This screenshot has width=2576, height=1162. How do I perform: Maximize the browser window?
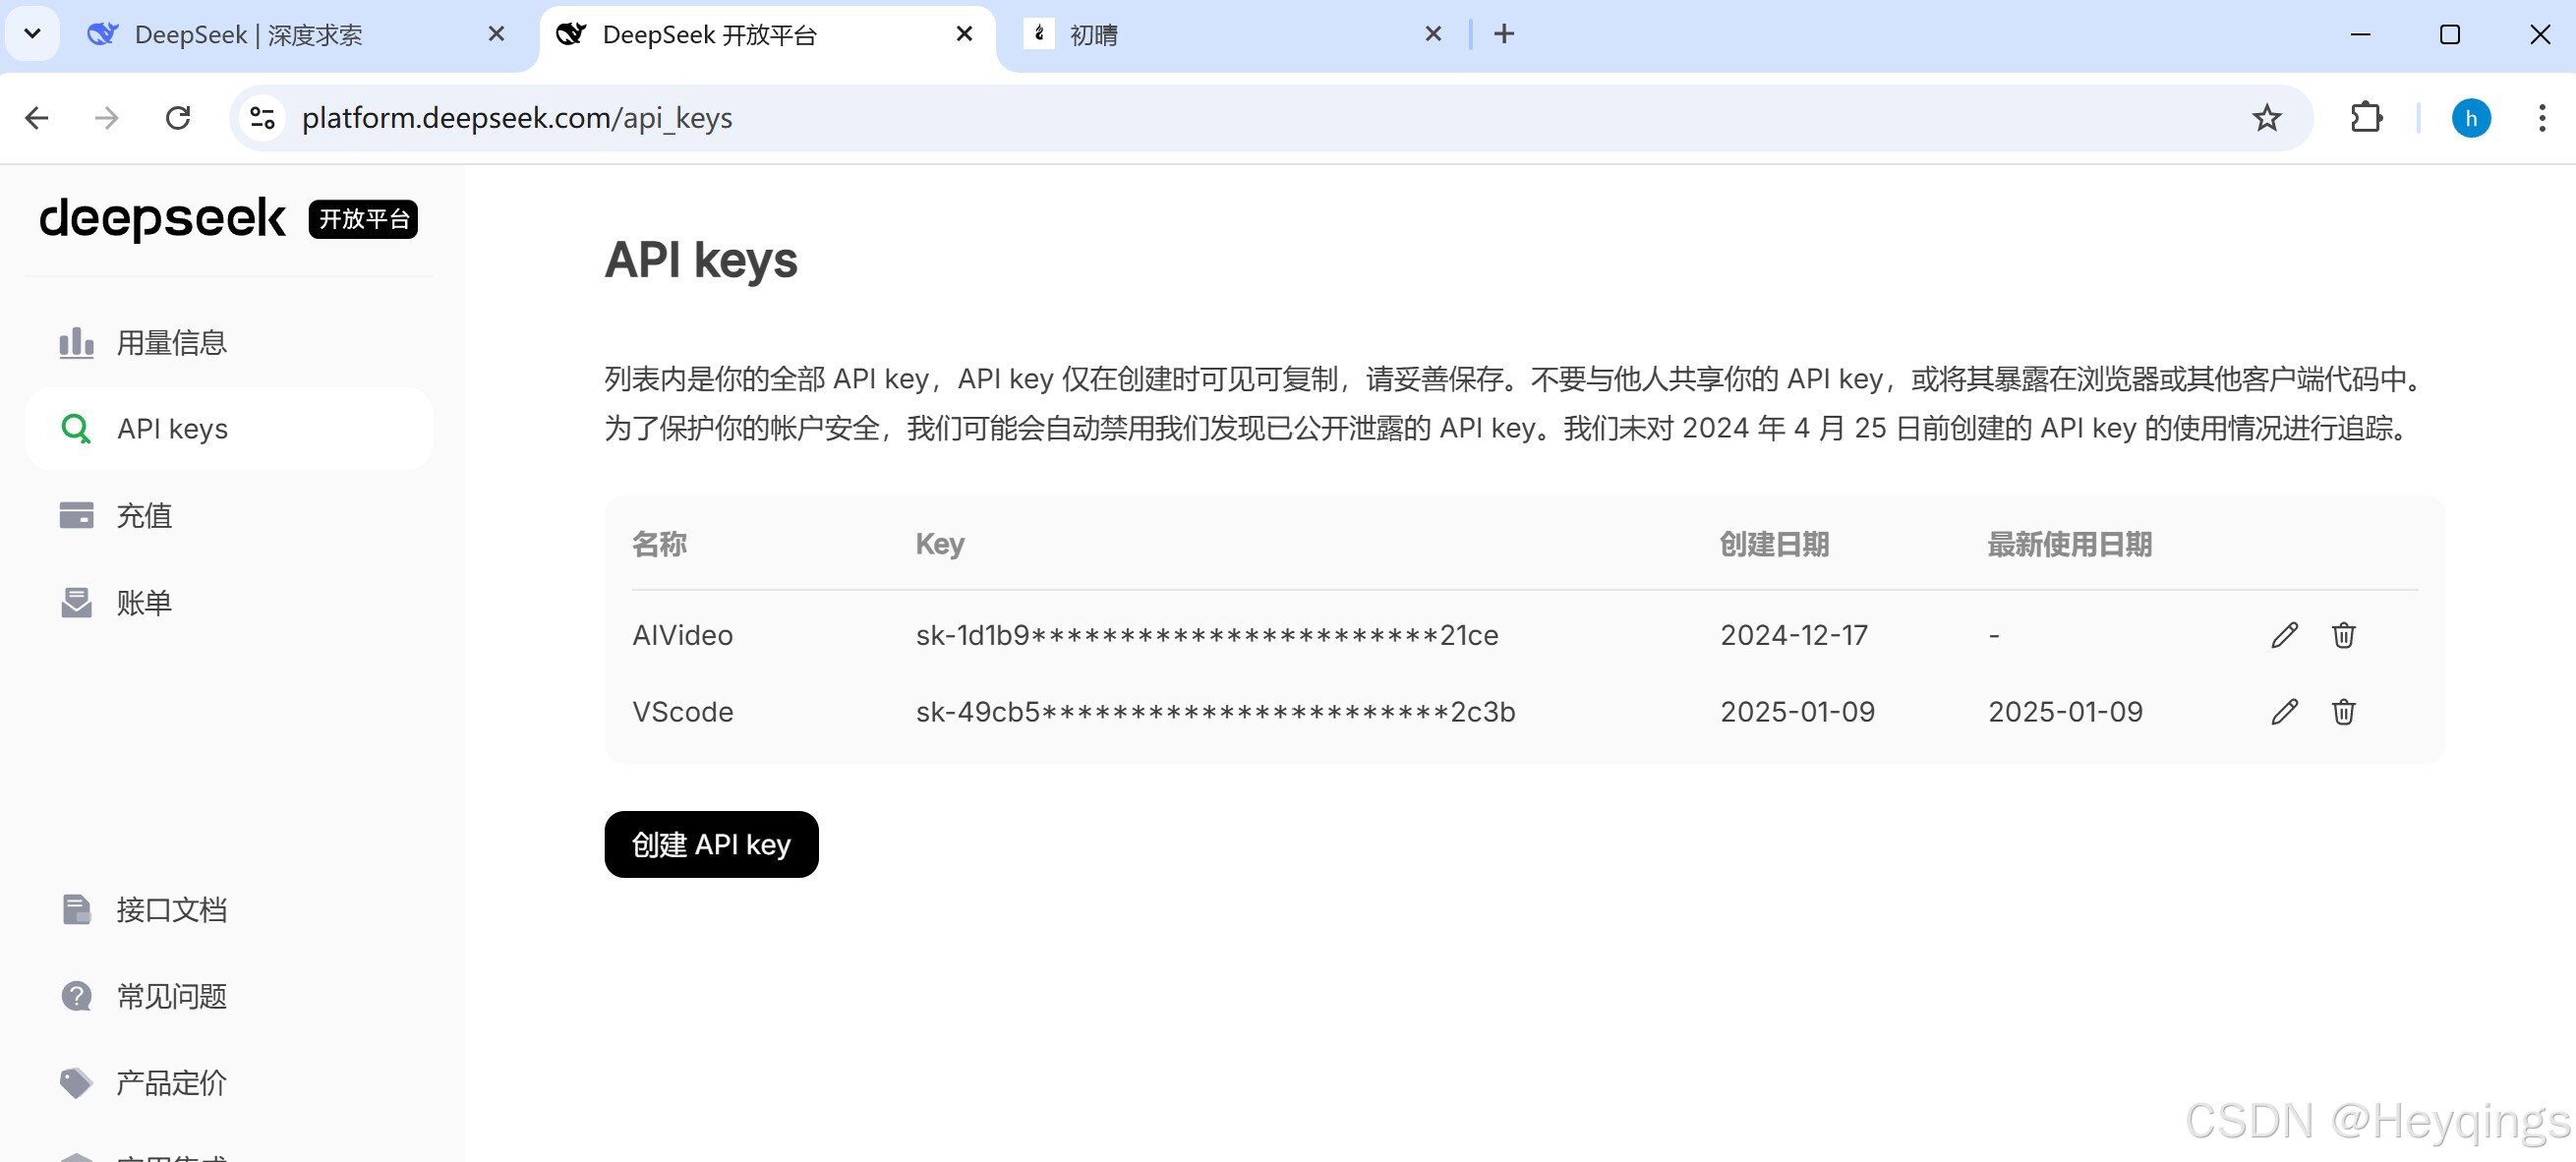2449,35
